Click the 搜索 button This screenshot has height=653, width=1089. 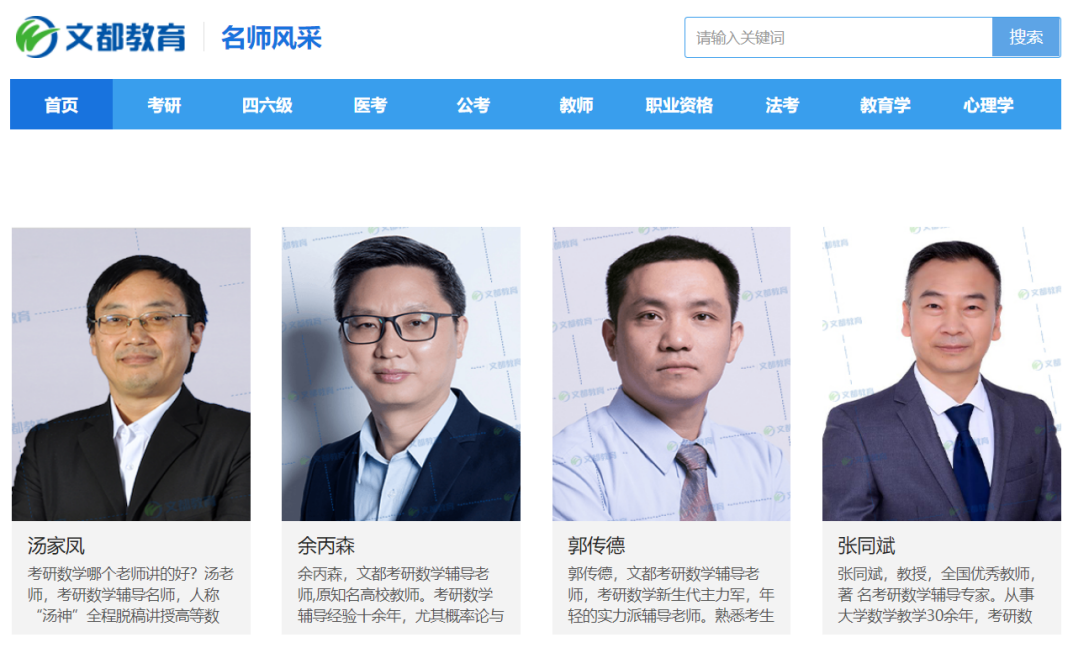[1026, 38]
